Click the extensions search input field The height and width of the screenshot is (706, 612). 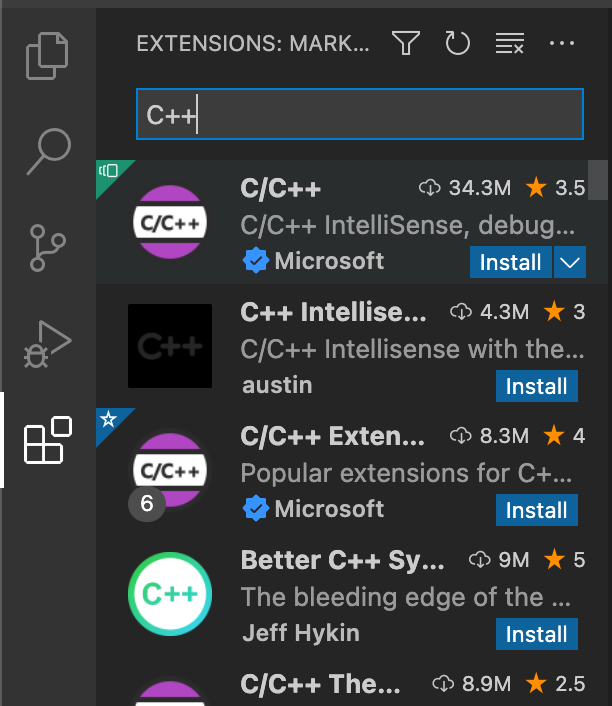(359, 115)
